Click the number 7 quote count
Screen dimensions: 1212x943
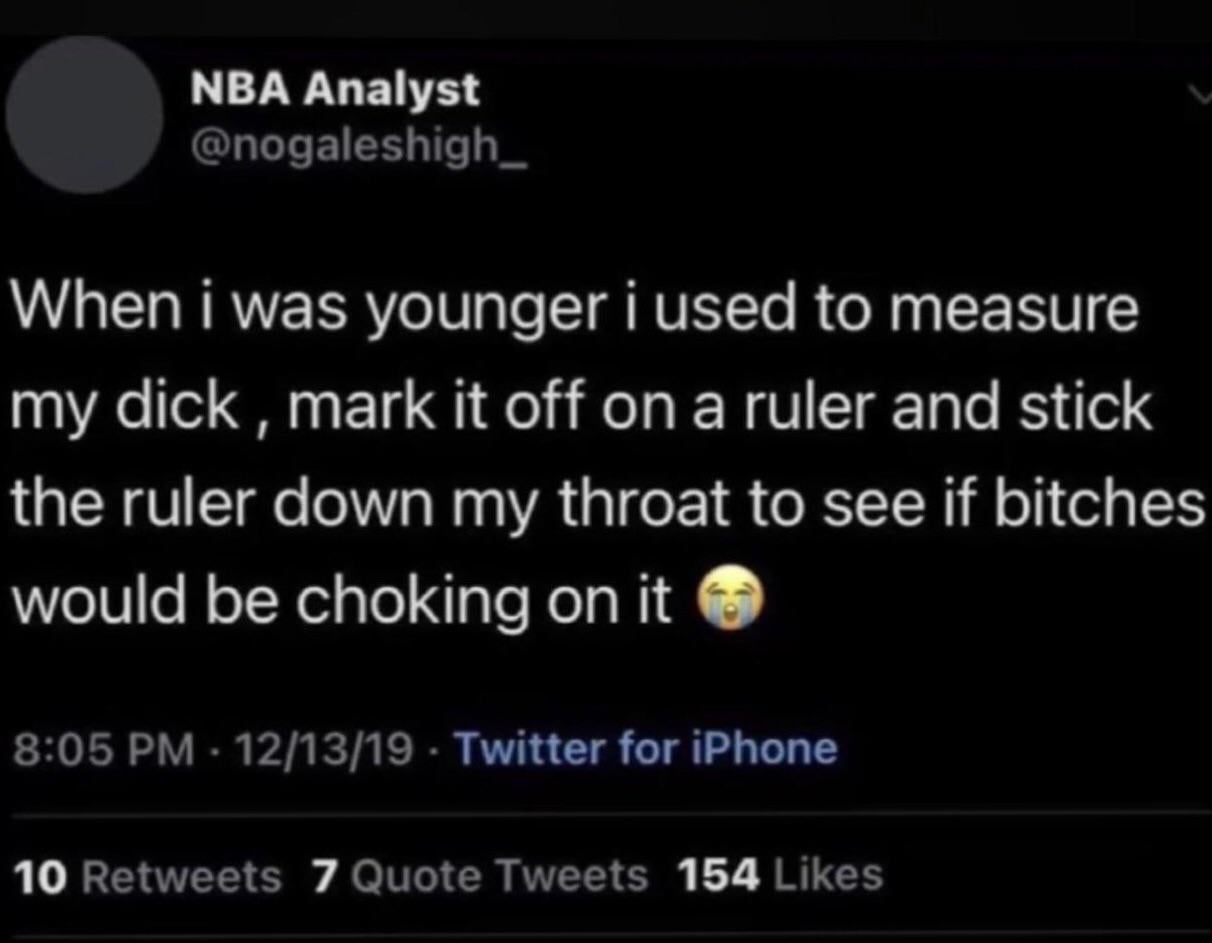(323, 876)
